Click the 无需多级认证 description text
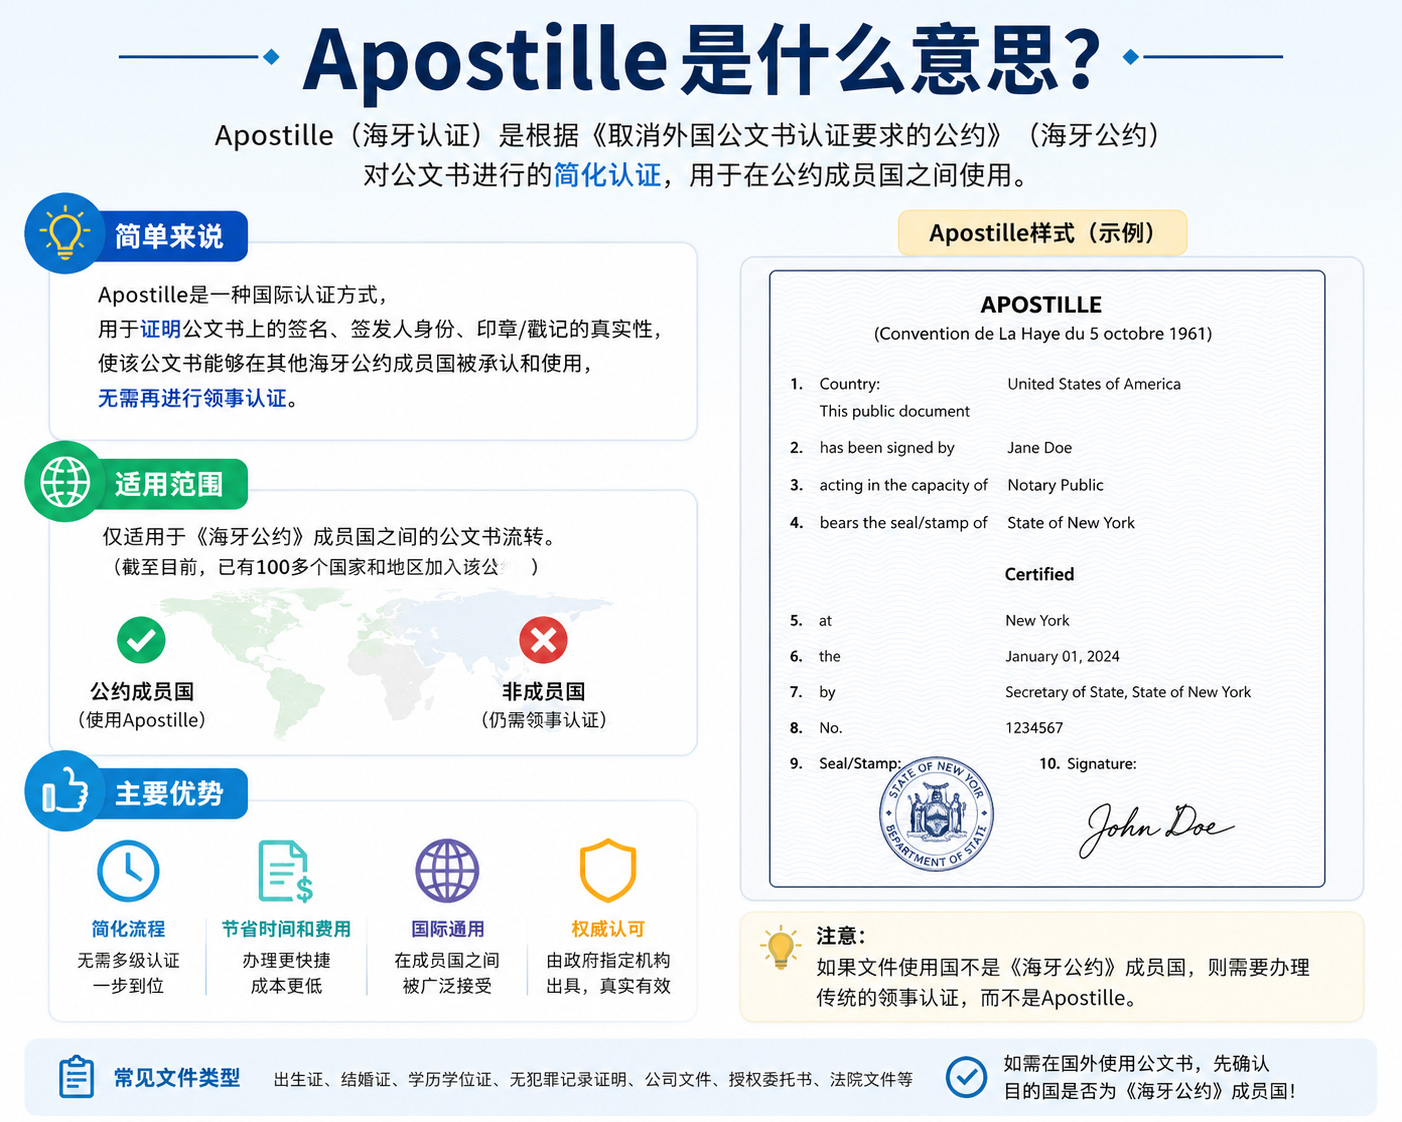 (x=128, y=960)
